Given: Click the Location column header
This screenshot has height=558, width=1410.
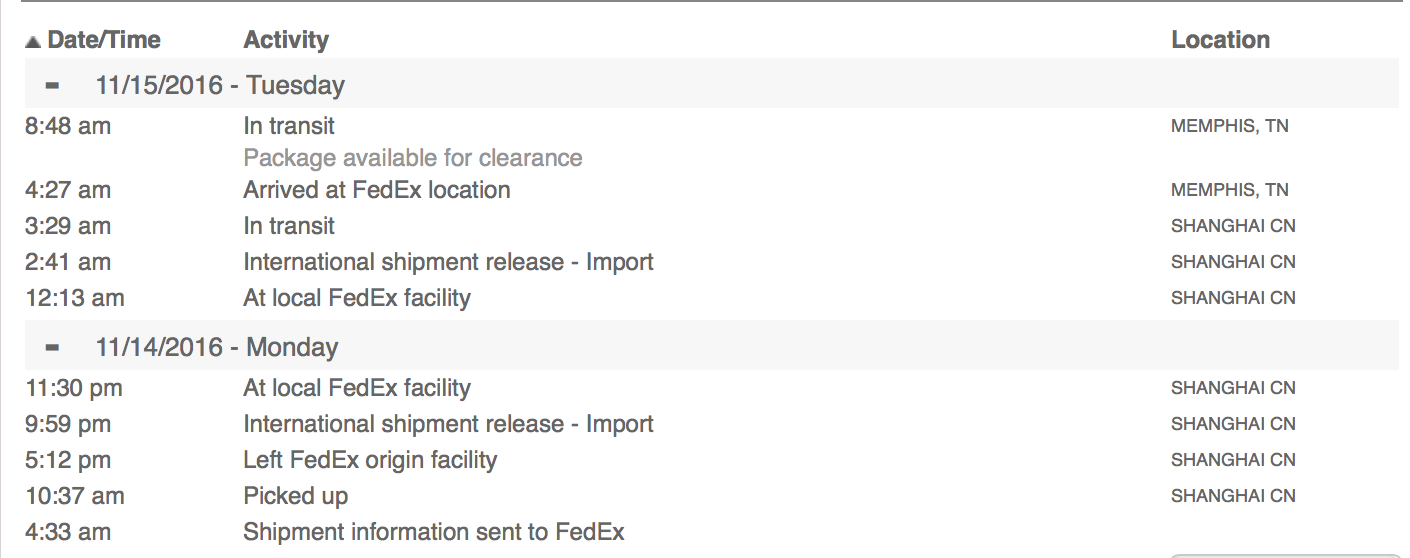Looking at the screenshot, I should point(1220,40).
